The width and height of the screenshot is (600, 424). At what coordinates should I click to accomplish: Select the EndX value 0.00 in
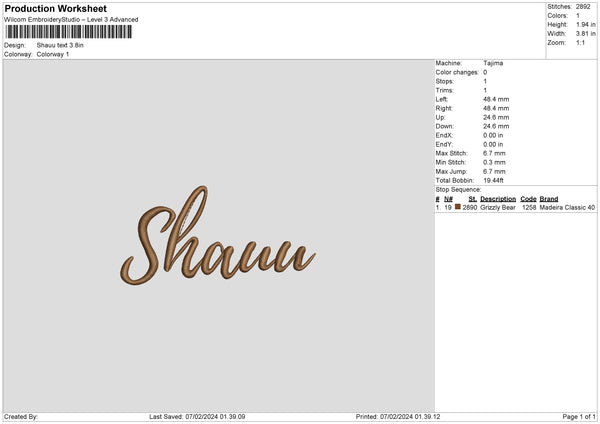493,135
